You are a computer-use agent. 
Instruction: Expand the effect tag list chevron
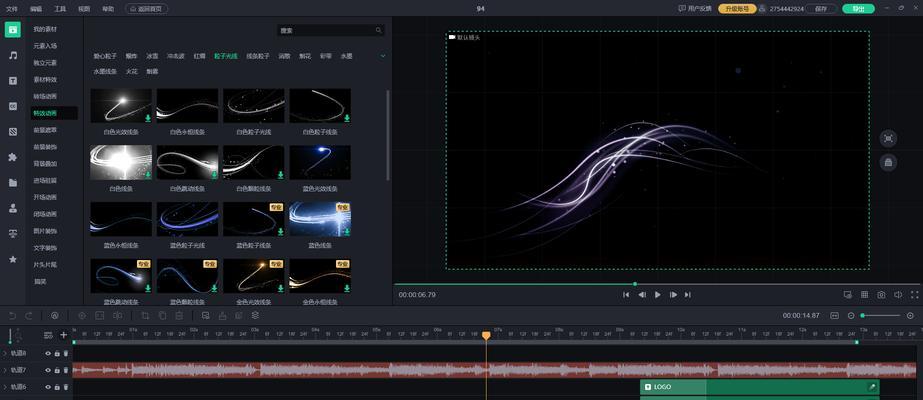click(383, 56)
